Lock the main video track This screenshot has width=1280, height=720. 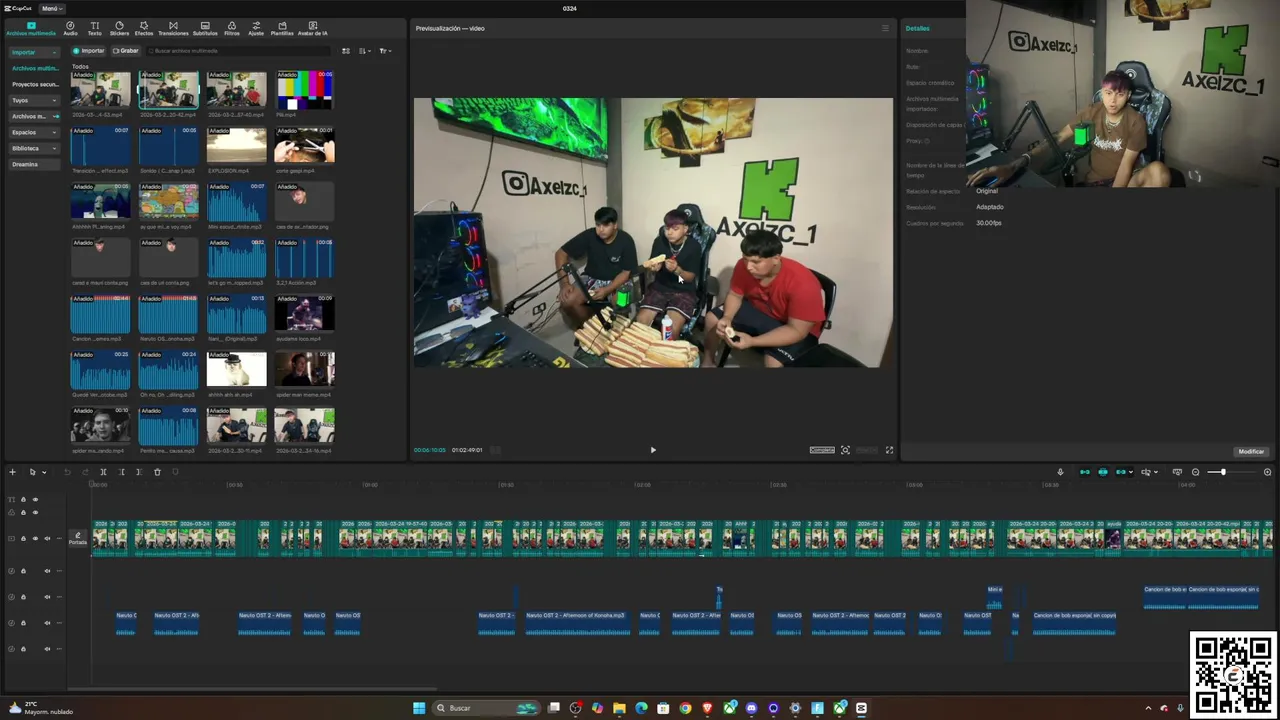point(23,538)
